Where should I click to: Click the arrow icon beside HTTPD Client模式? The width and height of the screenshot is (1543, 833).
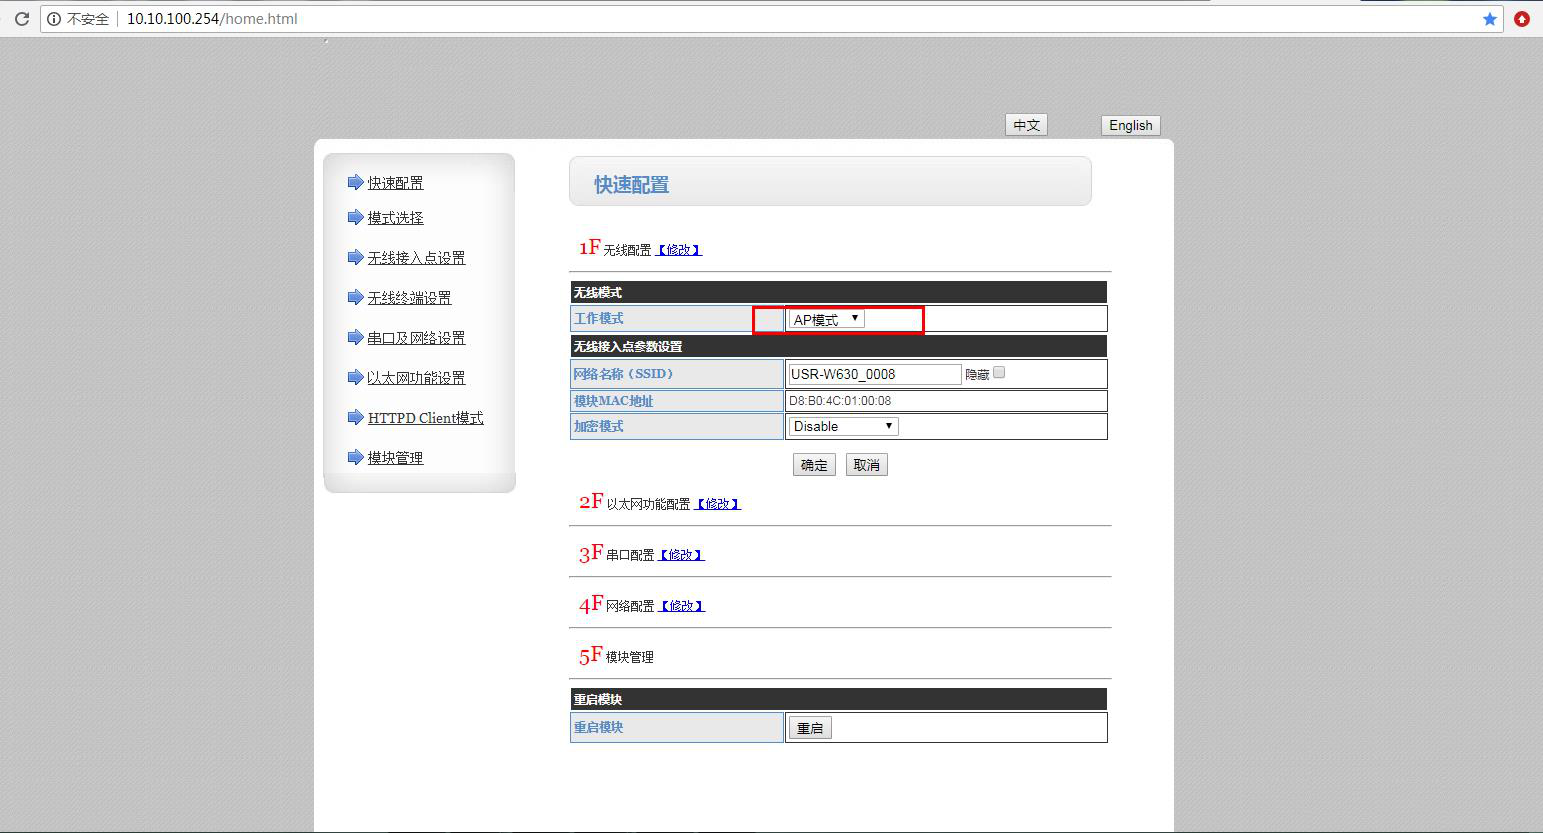pyautogui.click(x=354, y=417)
